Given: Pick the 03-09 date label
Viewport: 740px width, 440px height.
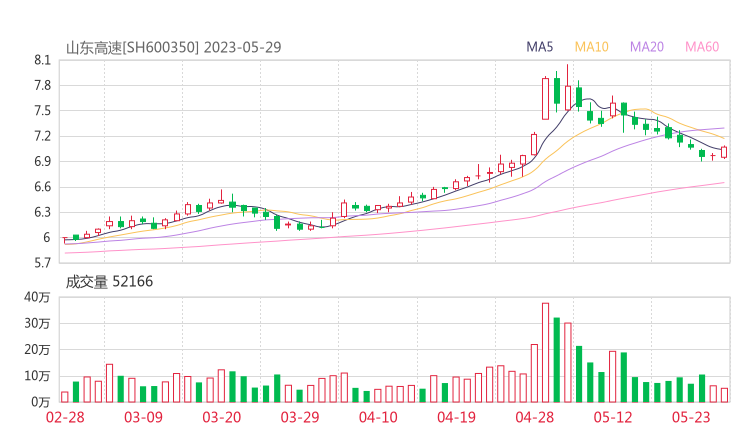Looking at the screenshot, I should pos(143,417).
